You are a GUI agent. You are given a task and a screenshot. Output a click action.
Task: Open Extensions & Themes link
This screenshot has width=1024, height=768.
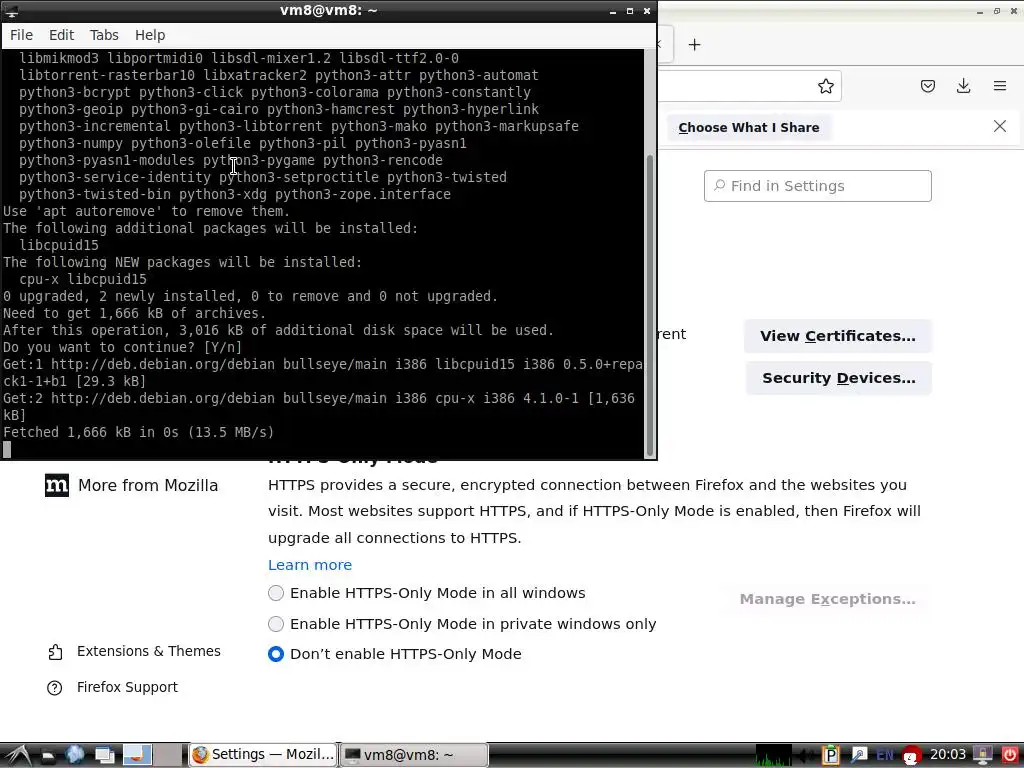pyautogui.click(x=149, y=651)
